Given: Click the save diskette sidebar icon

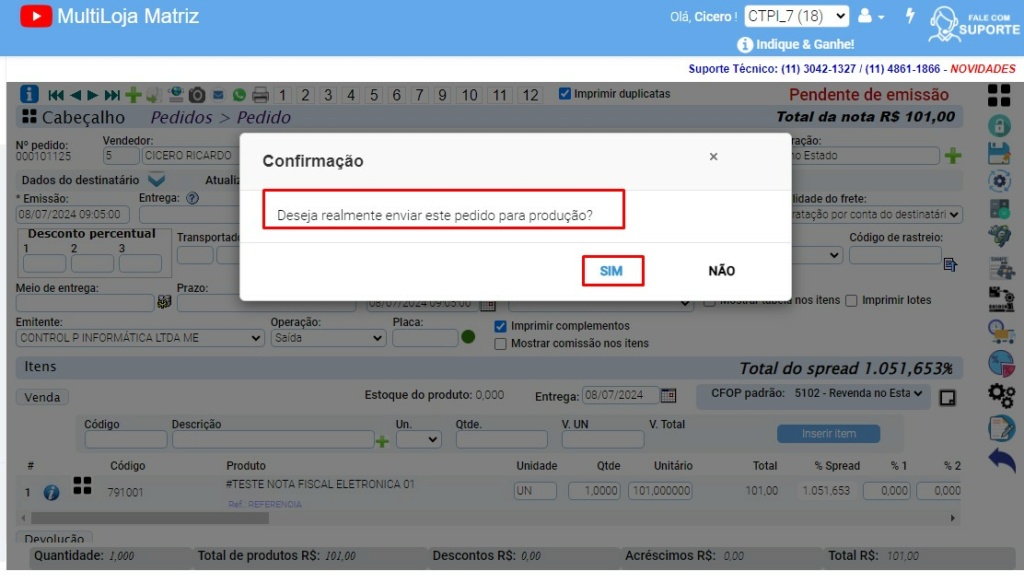Looking at the screenshot, I should 999,153.
